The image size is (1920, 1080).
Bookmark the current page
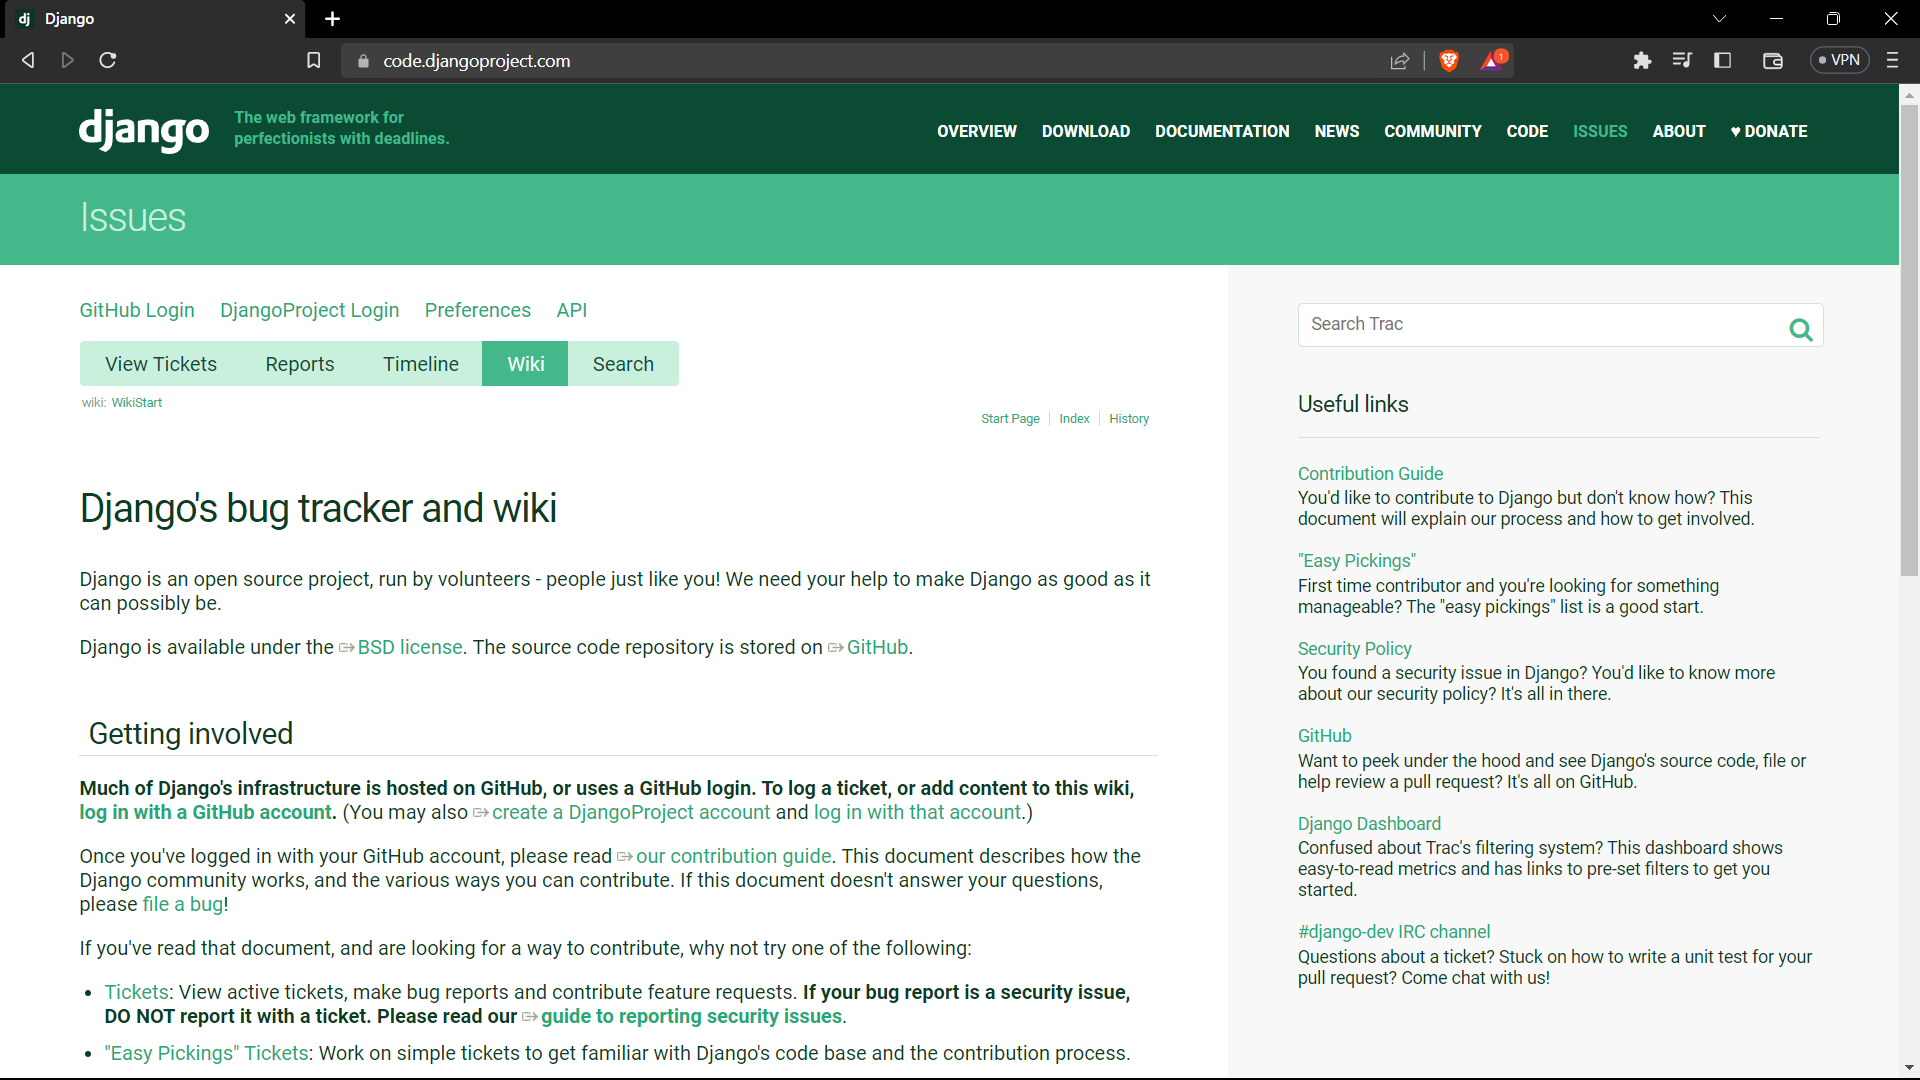tap(314, 60)
